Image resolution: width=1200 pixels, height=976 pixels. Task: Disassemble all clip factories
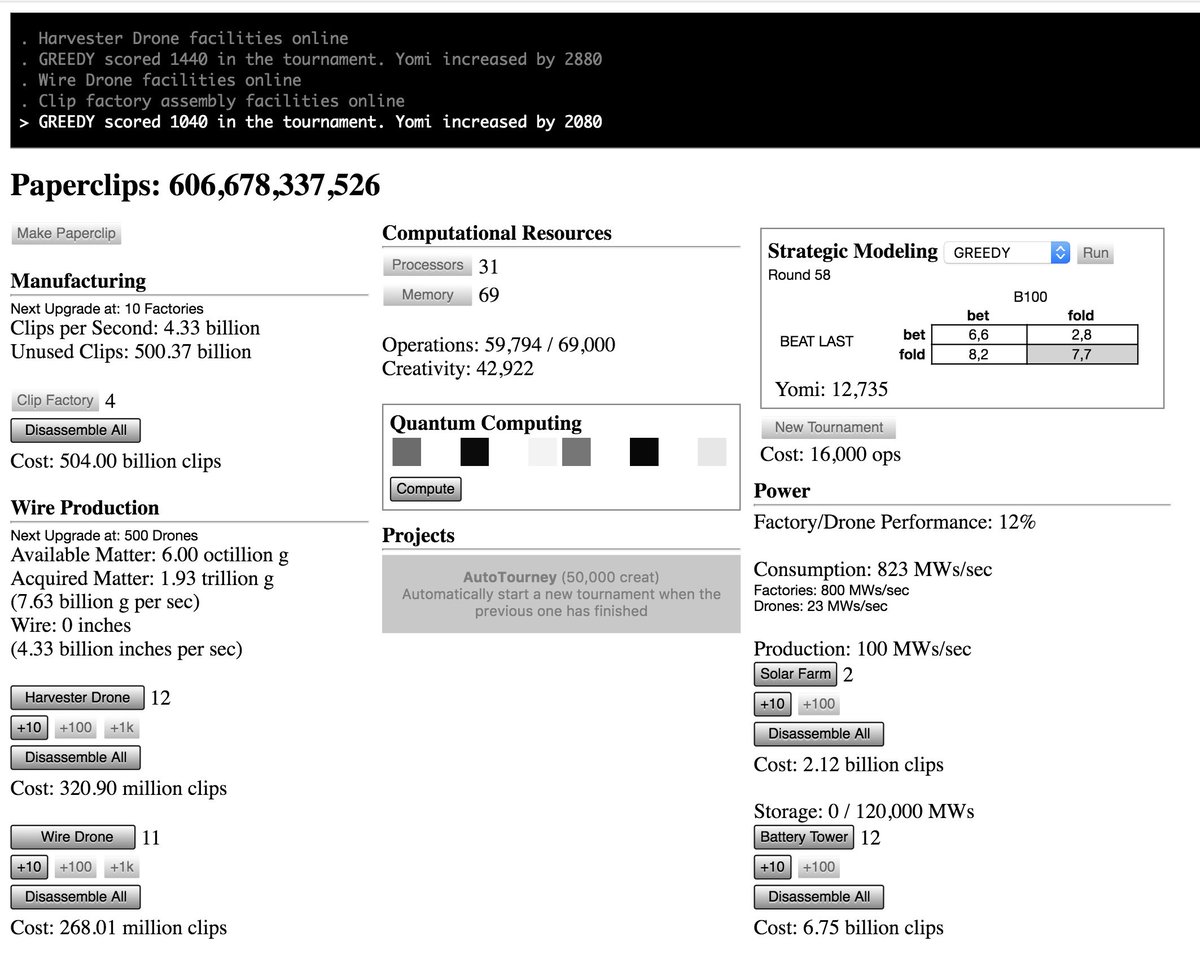(76, 431)
